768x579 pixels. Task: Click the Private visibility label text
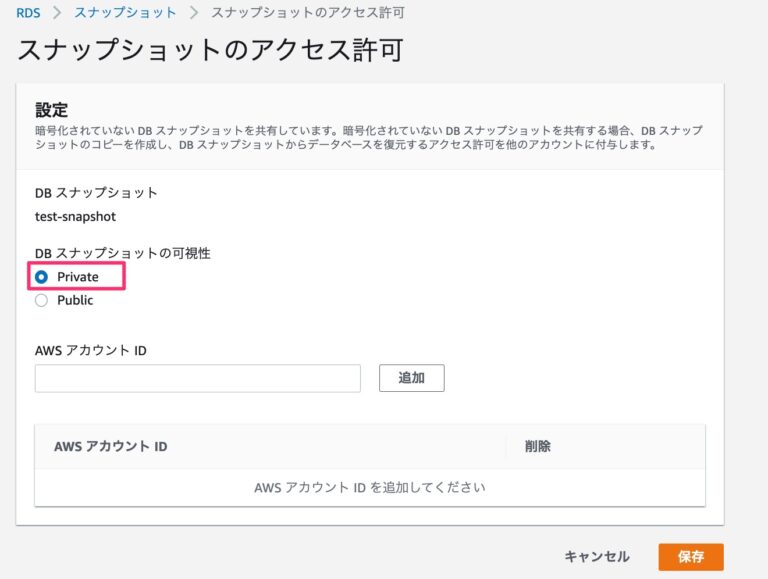78,277
